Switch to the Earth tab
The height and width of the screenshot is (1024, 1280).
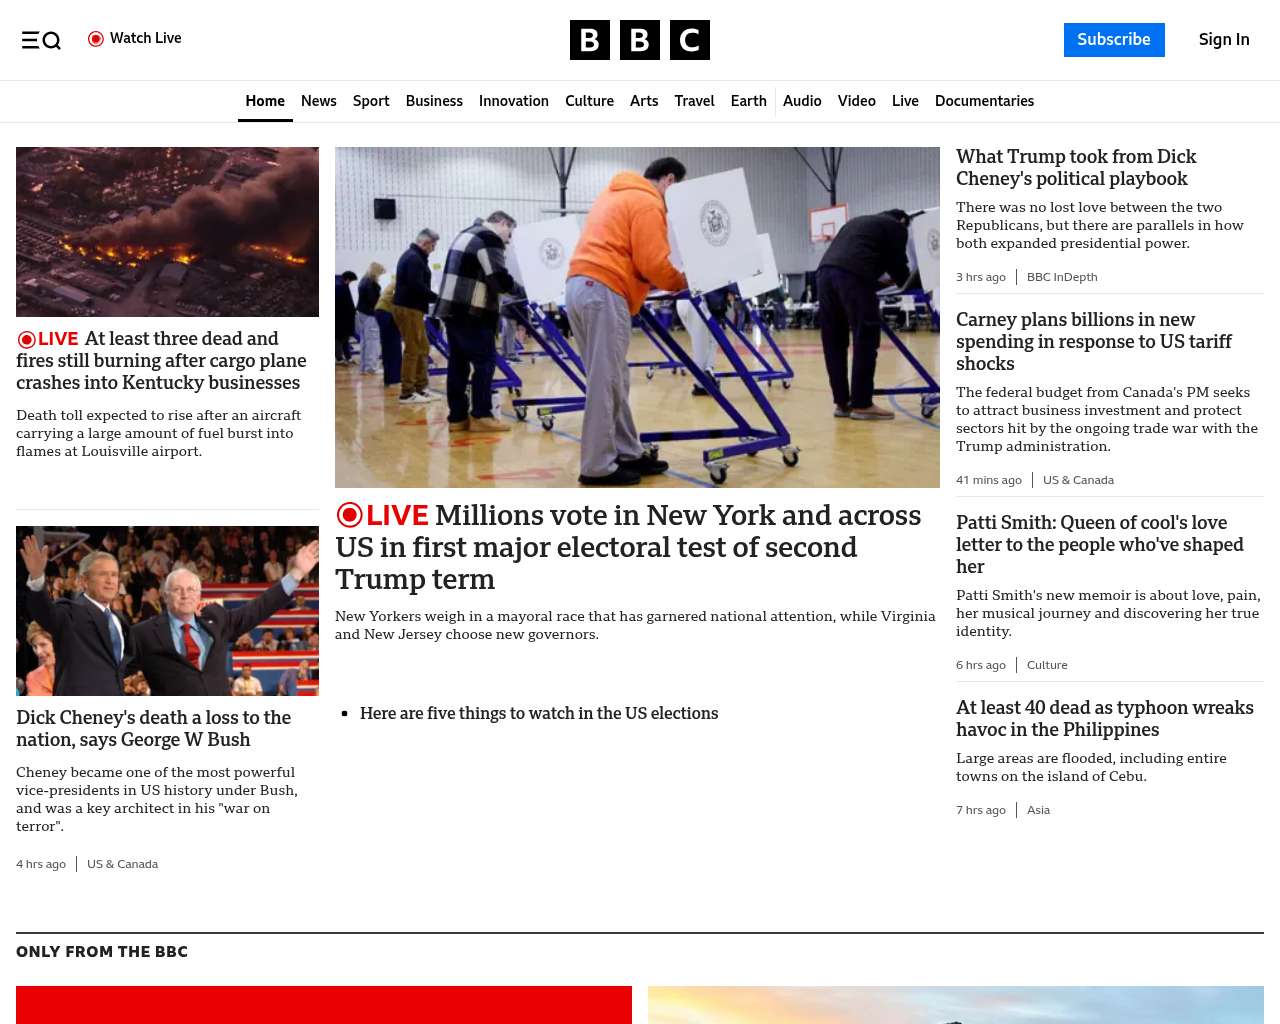point(748,101)
